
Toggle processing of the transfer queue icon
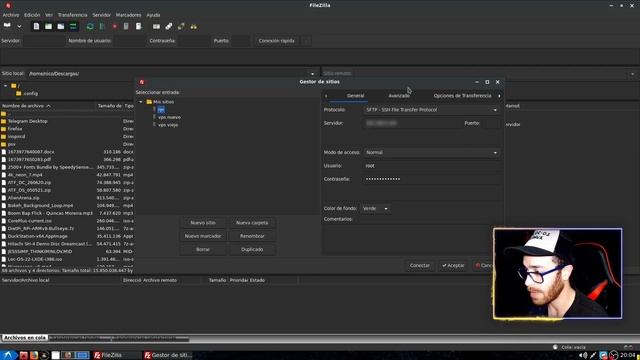point(102,27)
